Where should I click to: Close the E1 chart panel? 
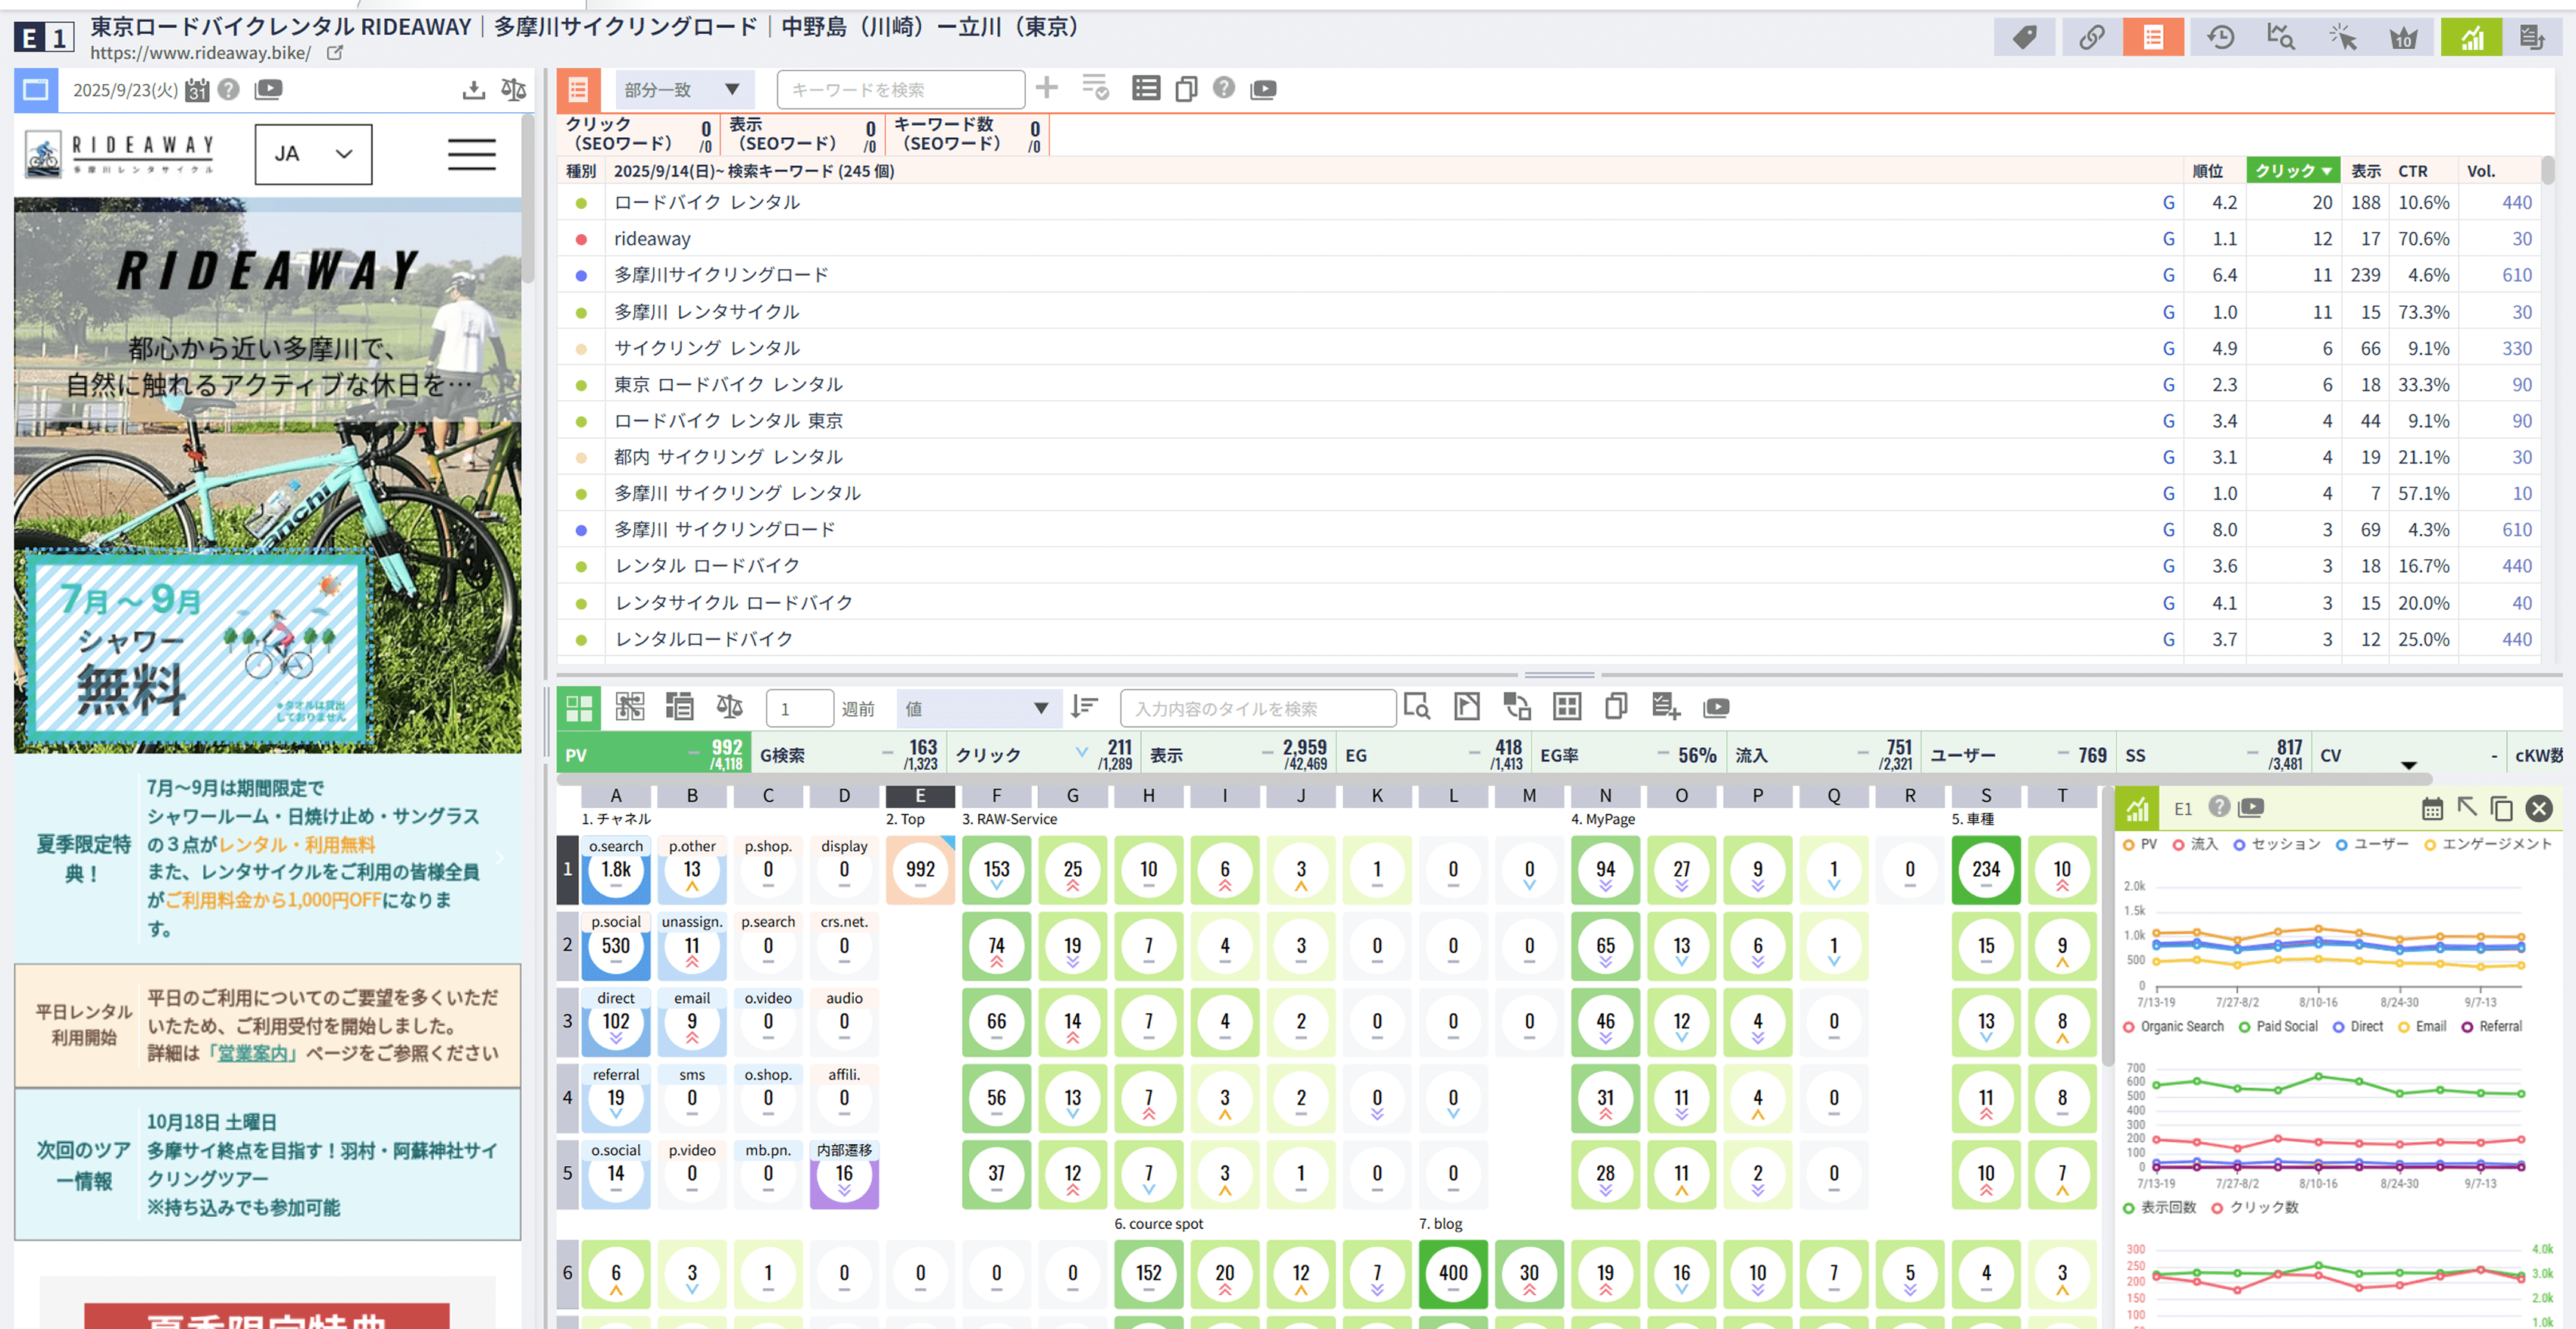(x=2539, y=809)
